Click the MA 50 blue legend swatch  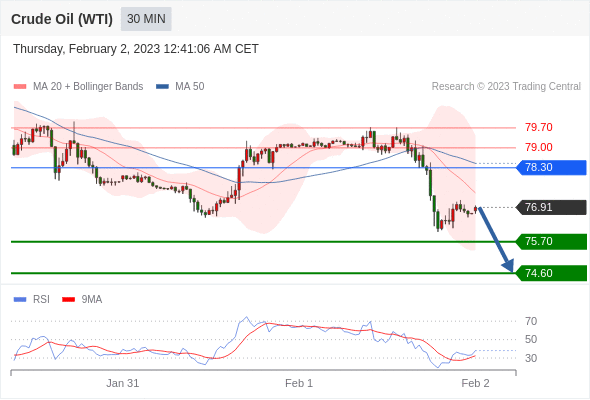tap(162, 87)
